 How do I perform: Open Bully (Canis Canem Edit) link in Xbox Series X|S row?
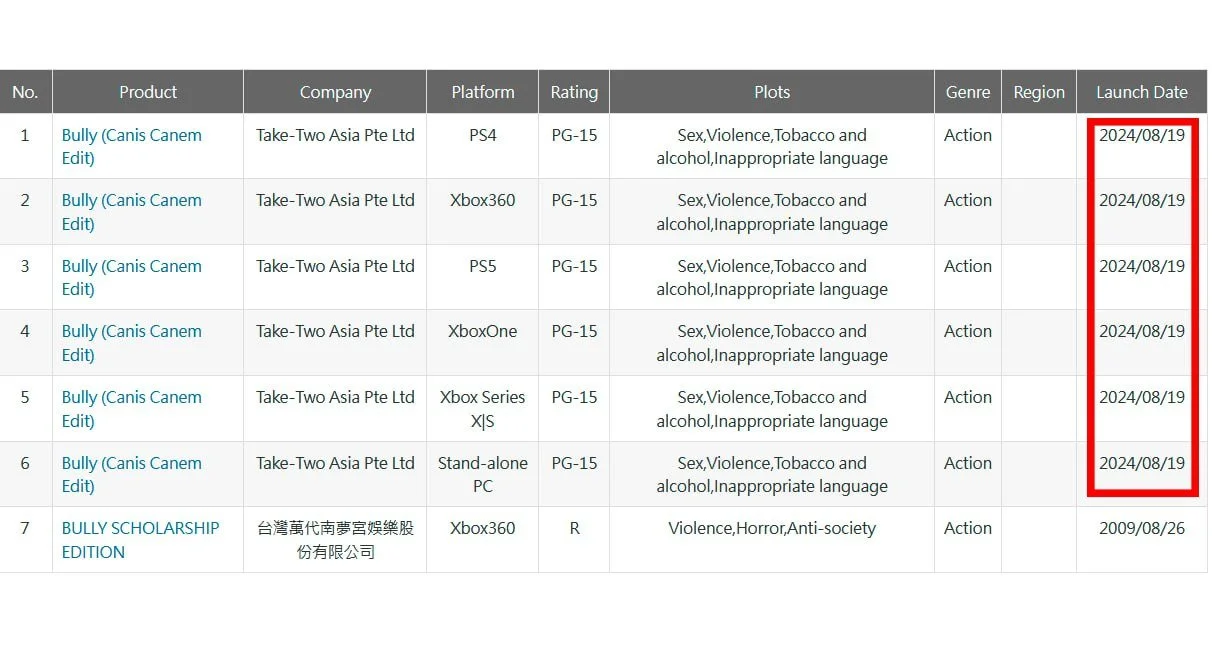point(131,409)
